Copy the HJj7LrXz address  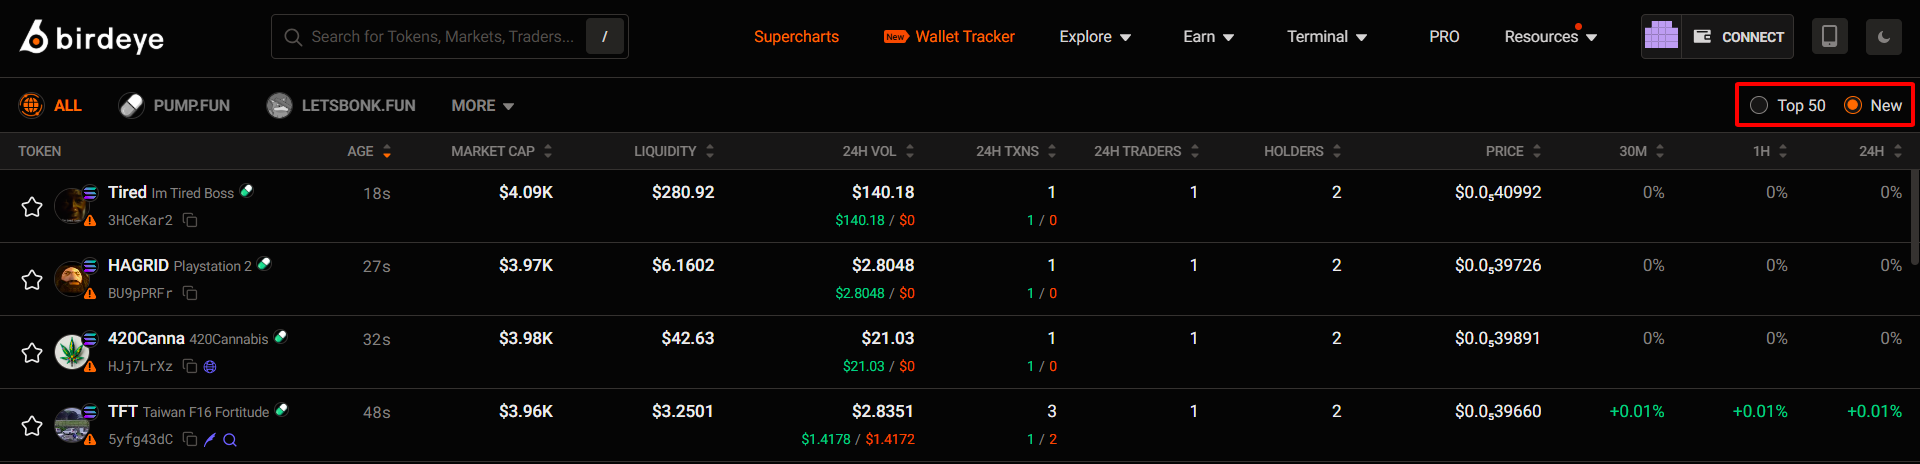[x=190, y=366]
